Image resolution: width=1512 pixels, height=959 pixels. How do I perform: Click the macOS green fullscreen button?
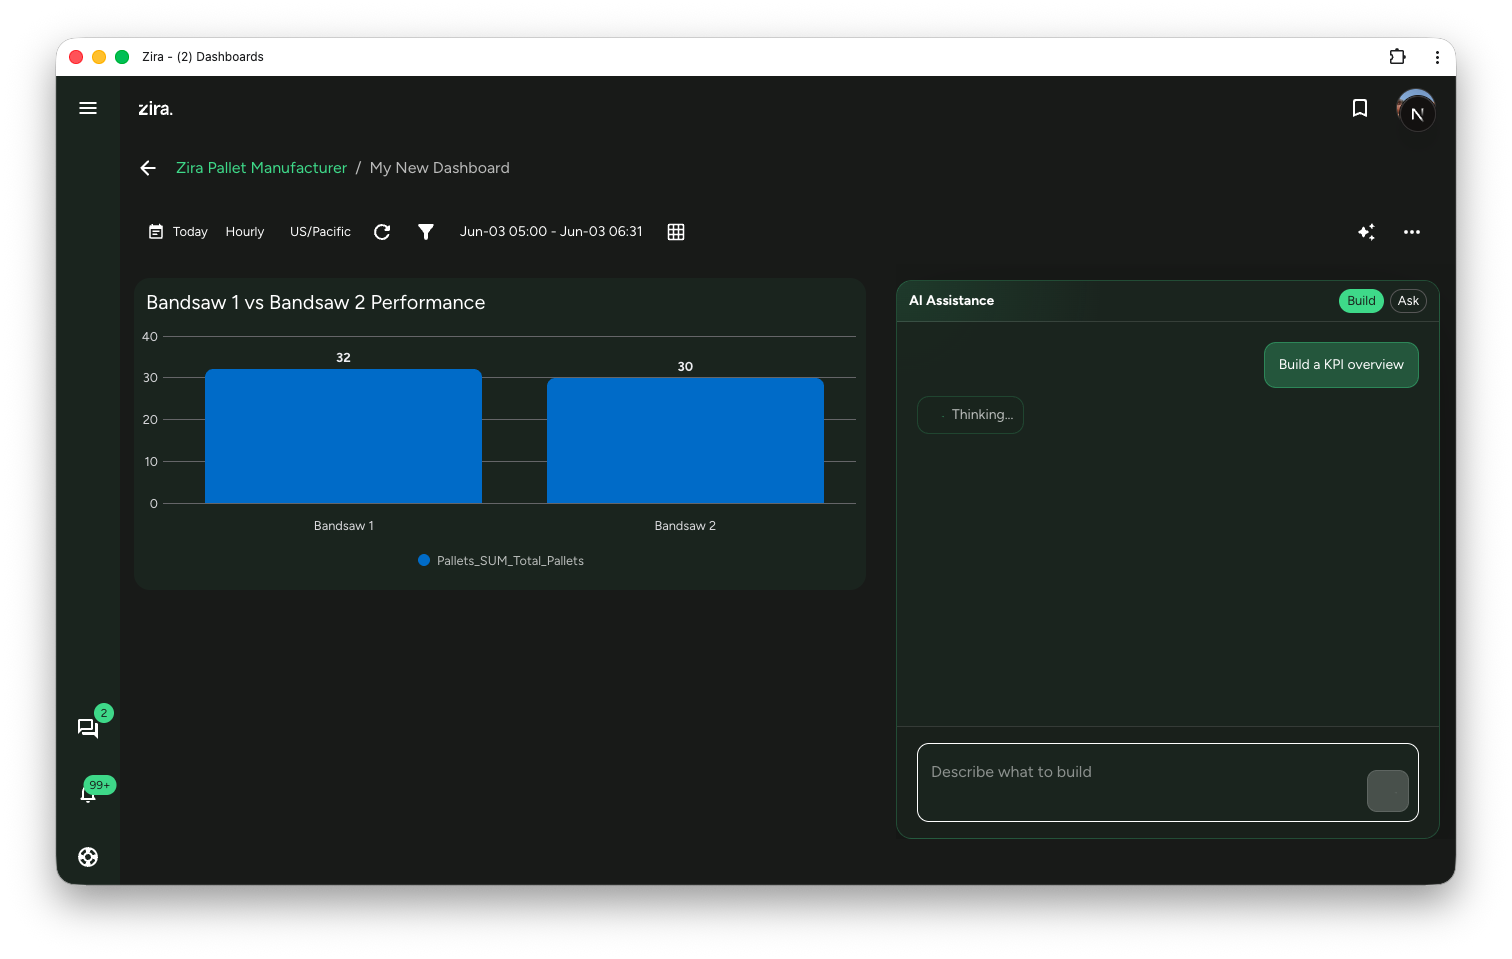tap(122, 57)
